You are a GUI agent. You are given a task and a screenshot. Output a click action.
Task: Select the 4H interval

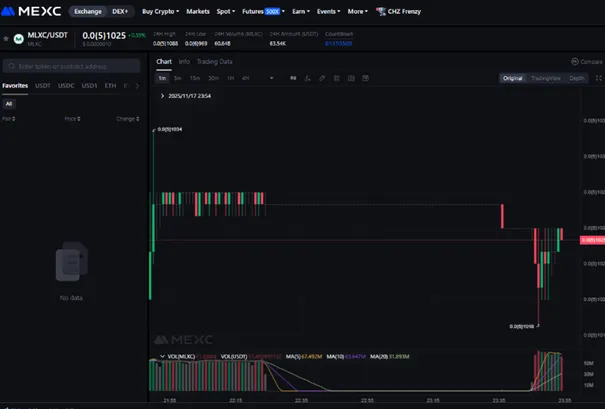click(x=245, y=78)
